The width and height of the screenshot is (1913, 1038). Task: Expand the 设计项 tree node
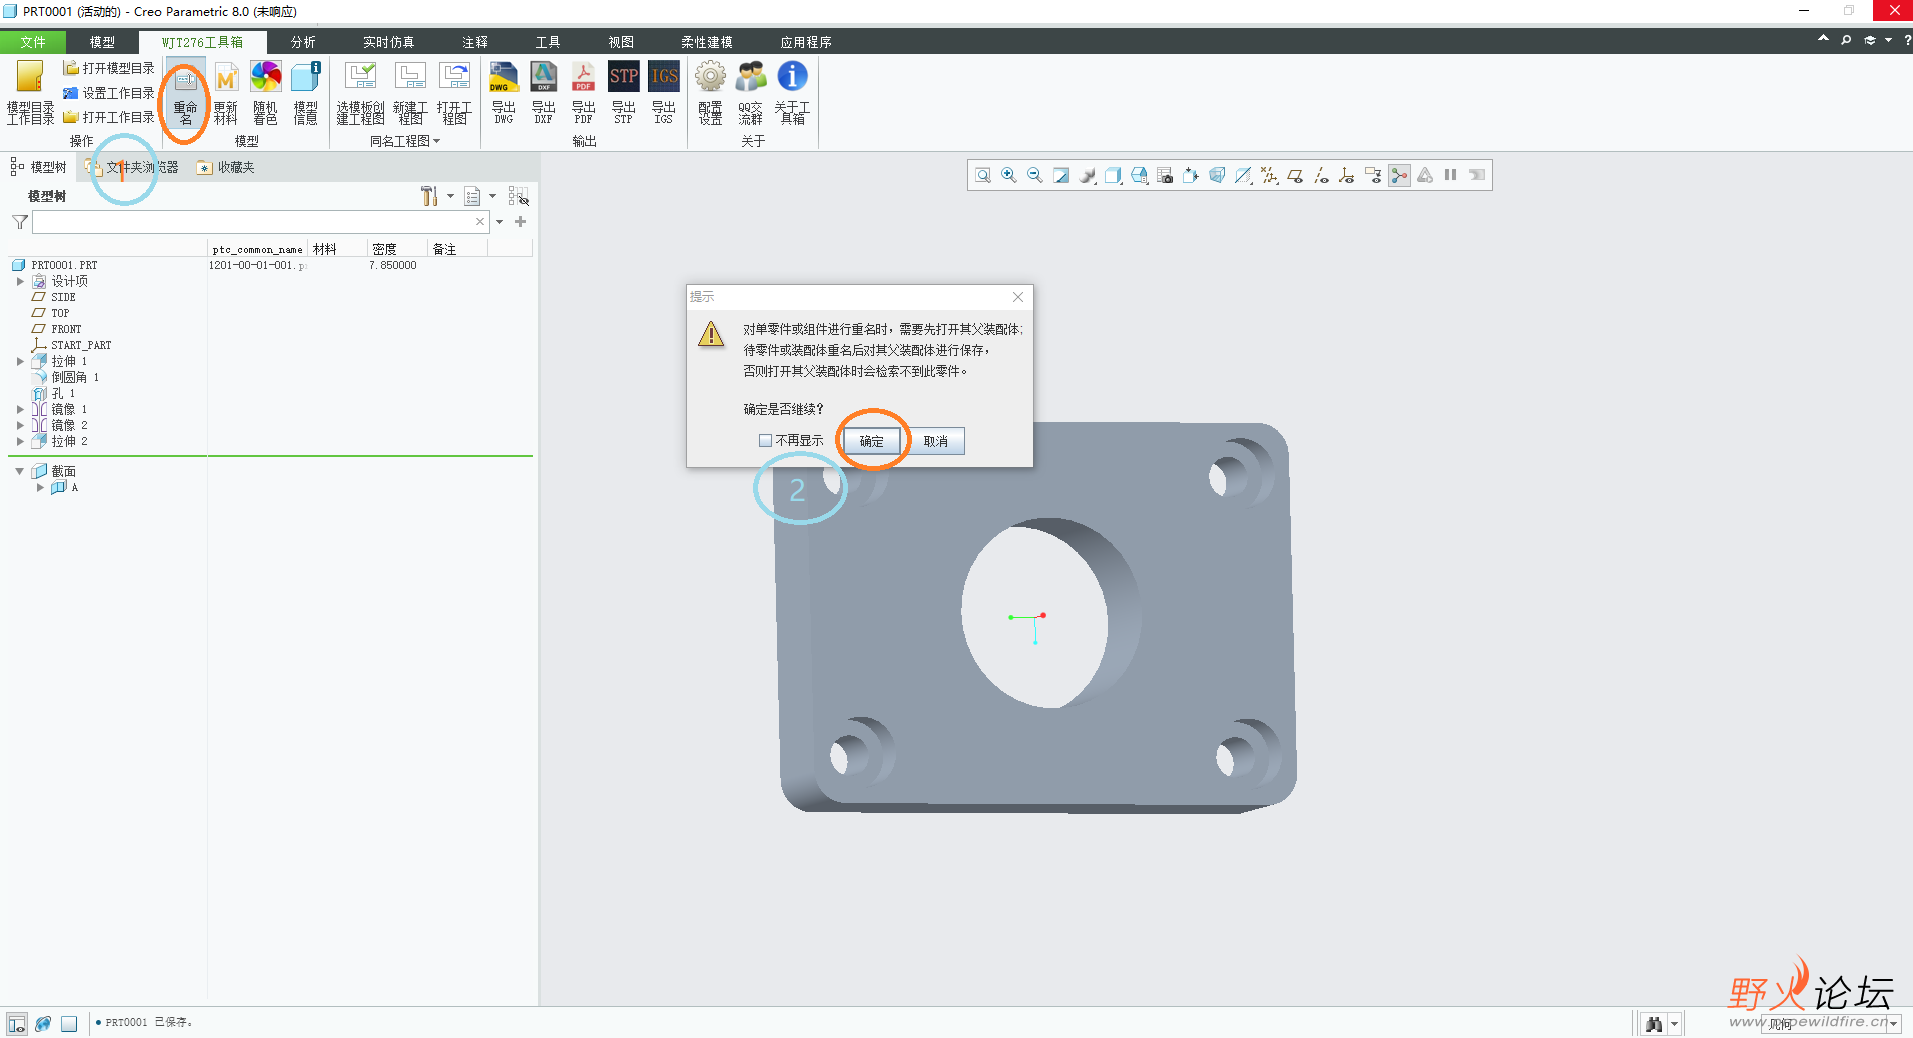pyautogui.click(x=20, y=282)
